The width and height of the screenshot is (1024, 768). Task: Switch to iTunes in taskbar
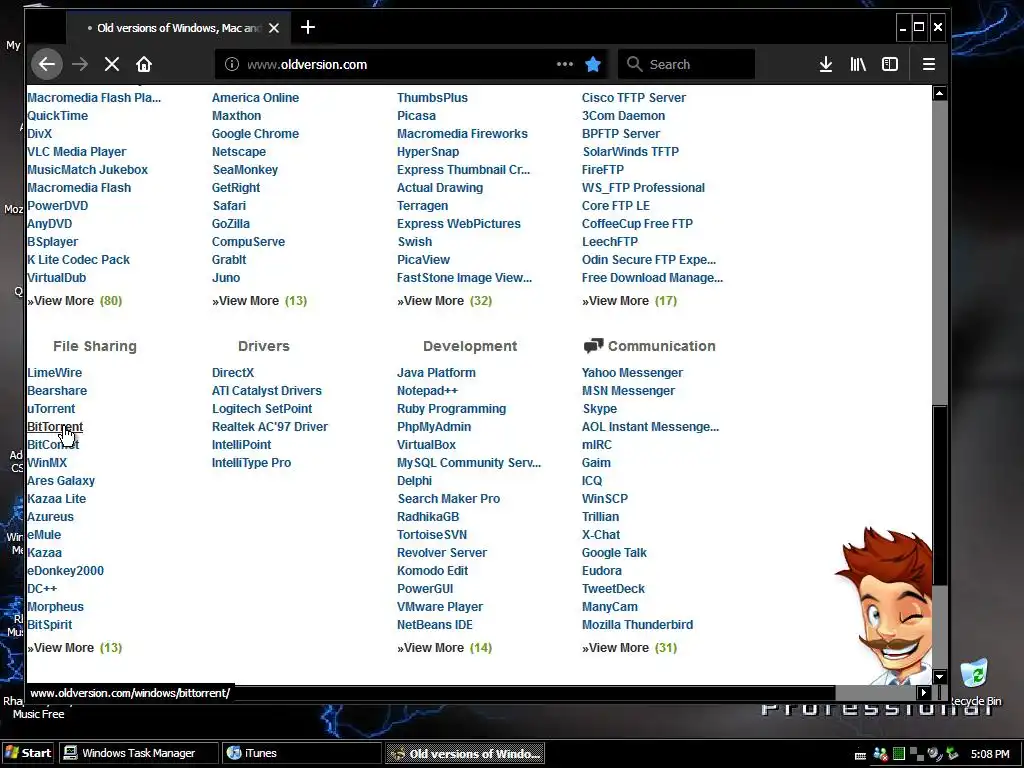[302, 752]
